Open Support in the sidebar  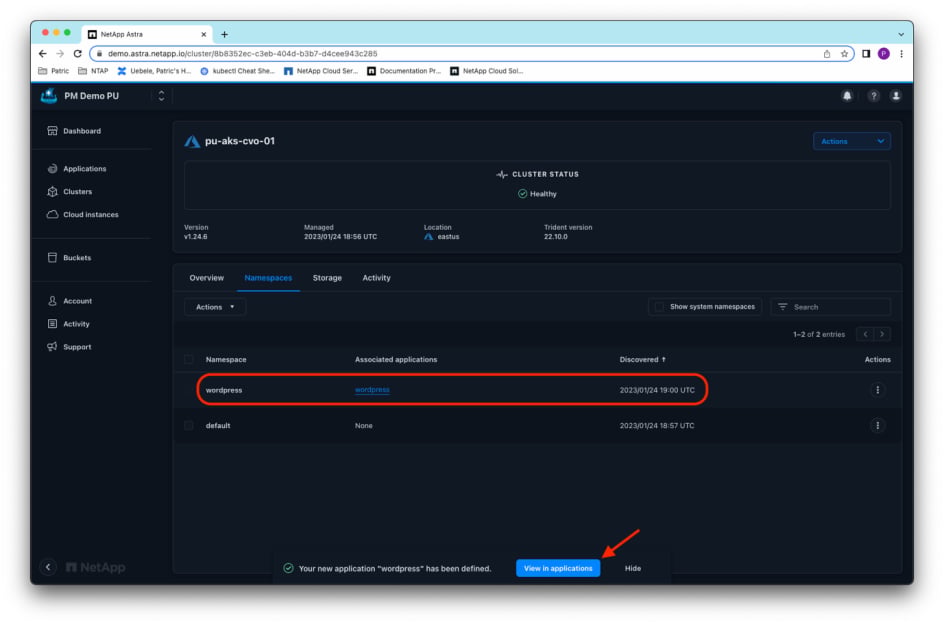pos(69,347)
